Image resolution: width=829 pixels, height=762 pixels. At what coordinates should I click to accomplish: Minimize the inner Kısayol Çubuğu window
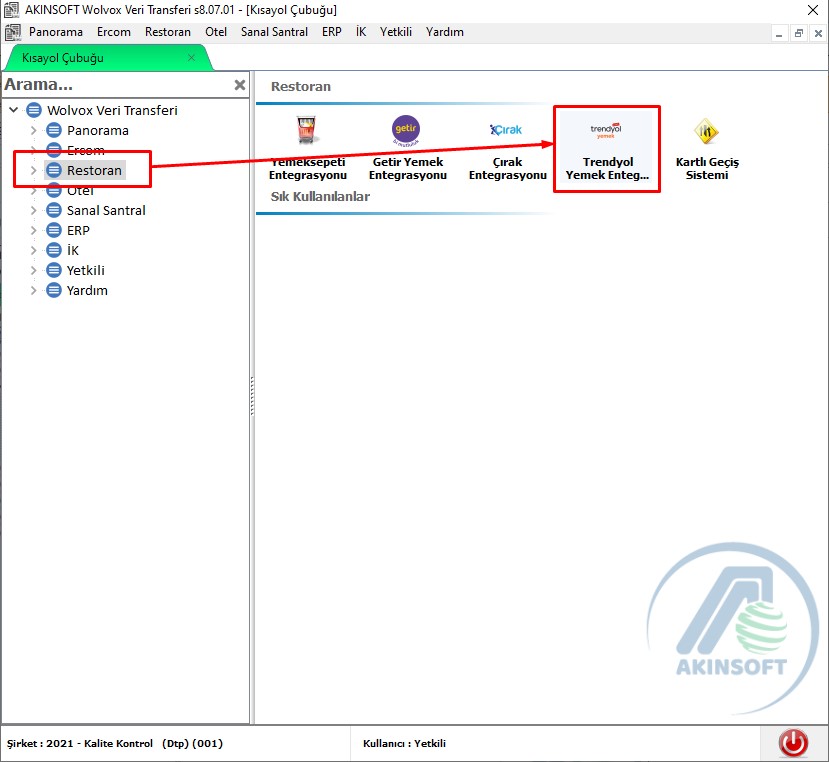(779, 34)
